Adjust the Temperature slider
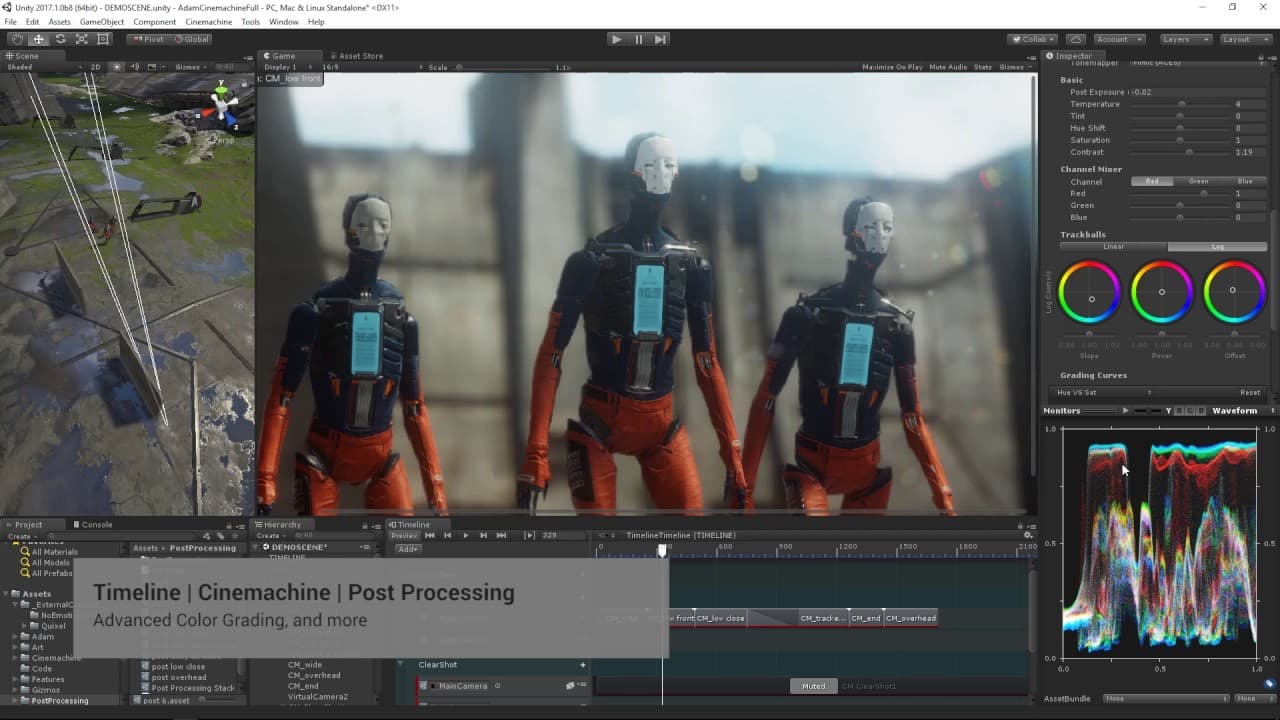 tap(1180, 104)
